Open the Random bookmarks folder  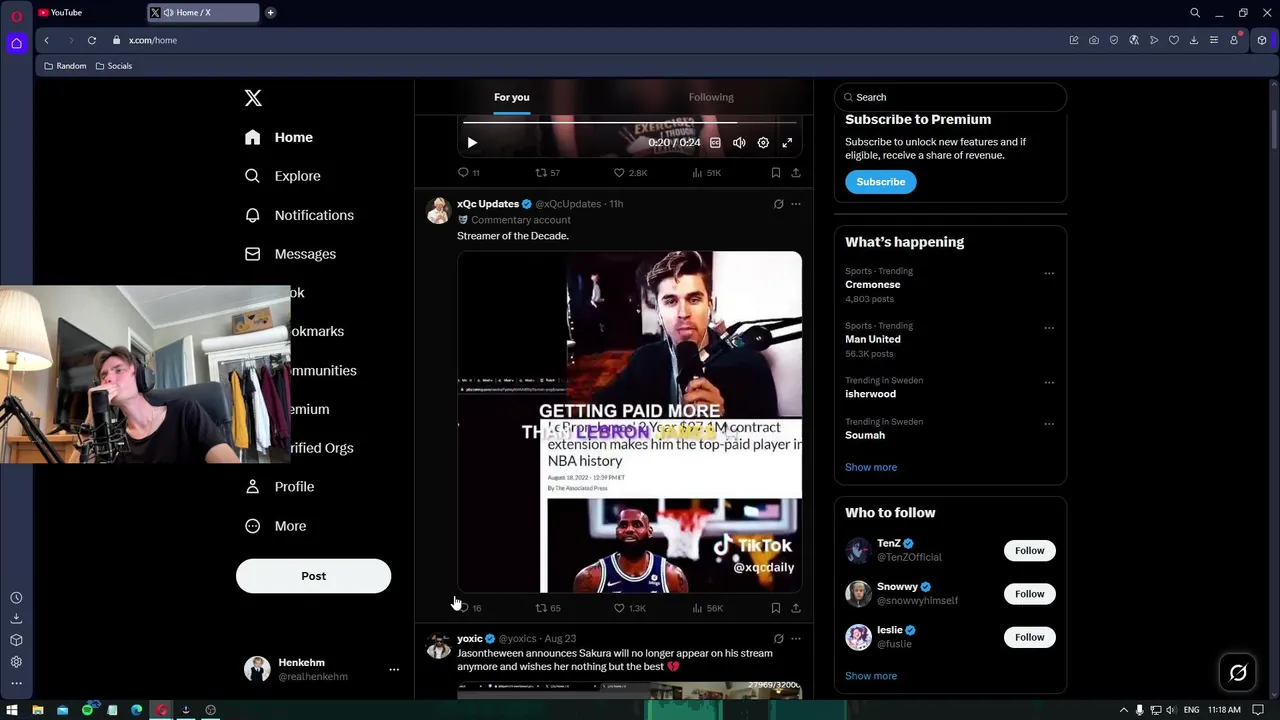(65, 66)
